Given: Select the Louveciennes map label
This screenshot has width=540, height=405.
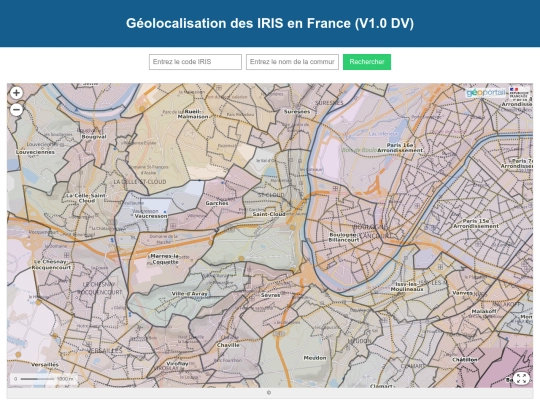Looking at the screenshot, I should pos(35,152).
